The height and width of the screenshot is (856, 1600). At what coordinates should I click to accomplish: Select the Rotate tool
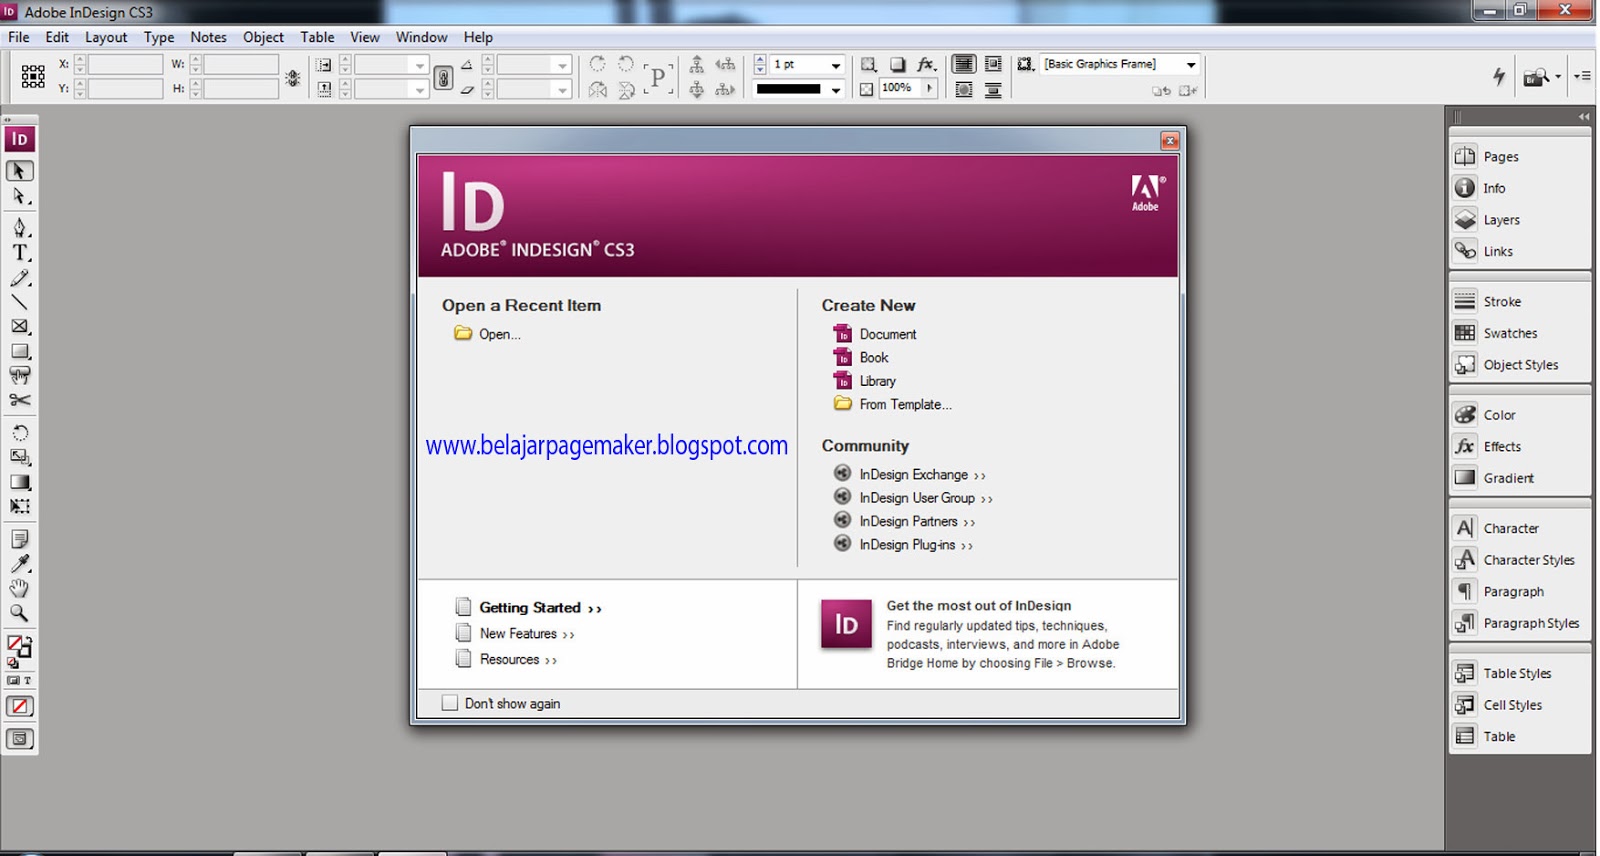pyautogui.click(x=19, y=433)
